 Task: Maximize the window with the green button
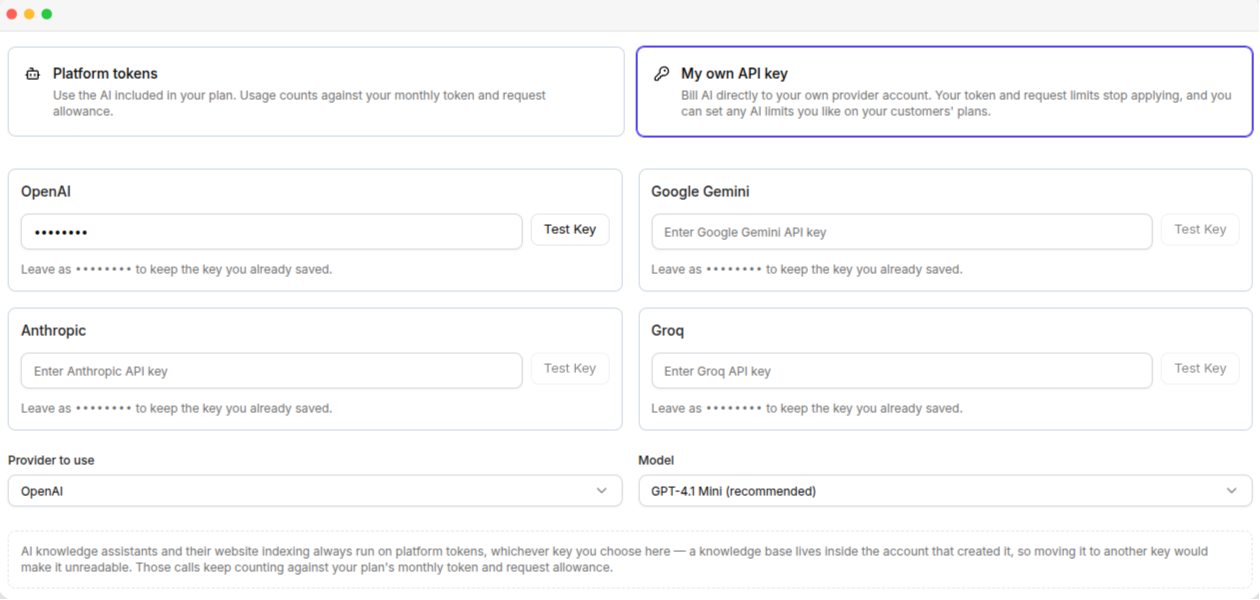coord(46,14)
